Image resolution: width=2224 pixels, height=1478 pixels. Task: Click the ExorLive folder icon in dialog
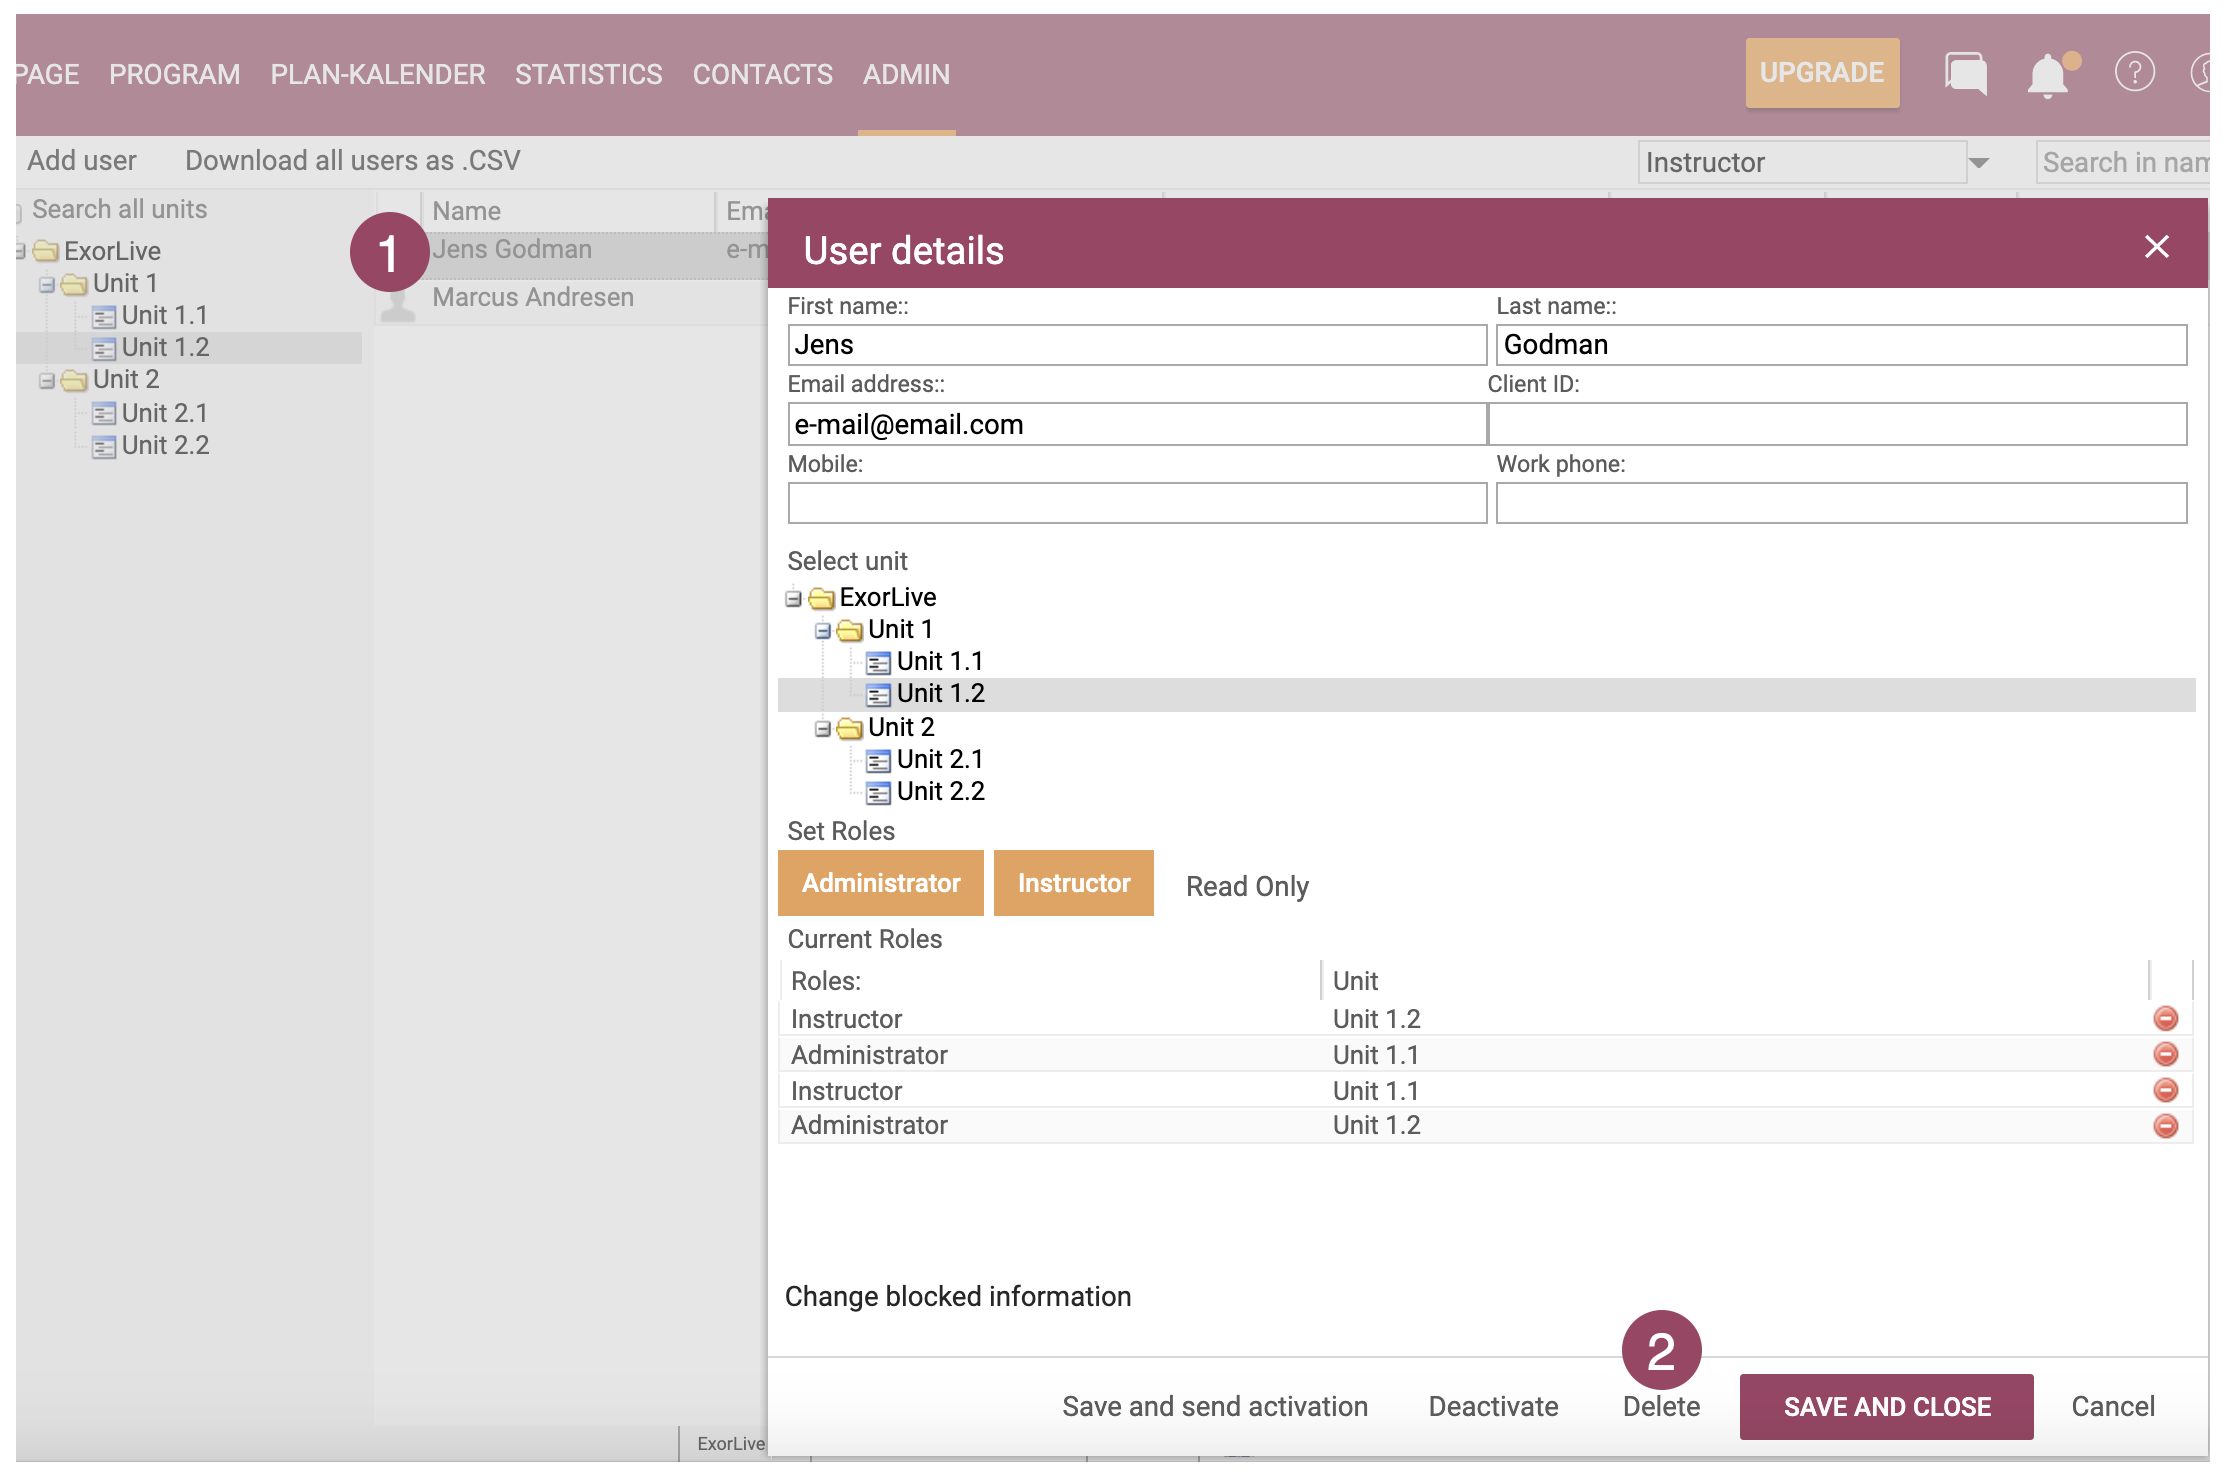click(x=822, y=598)
